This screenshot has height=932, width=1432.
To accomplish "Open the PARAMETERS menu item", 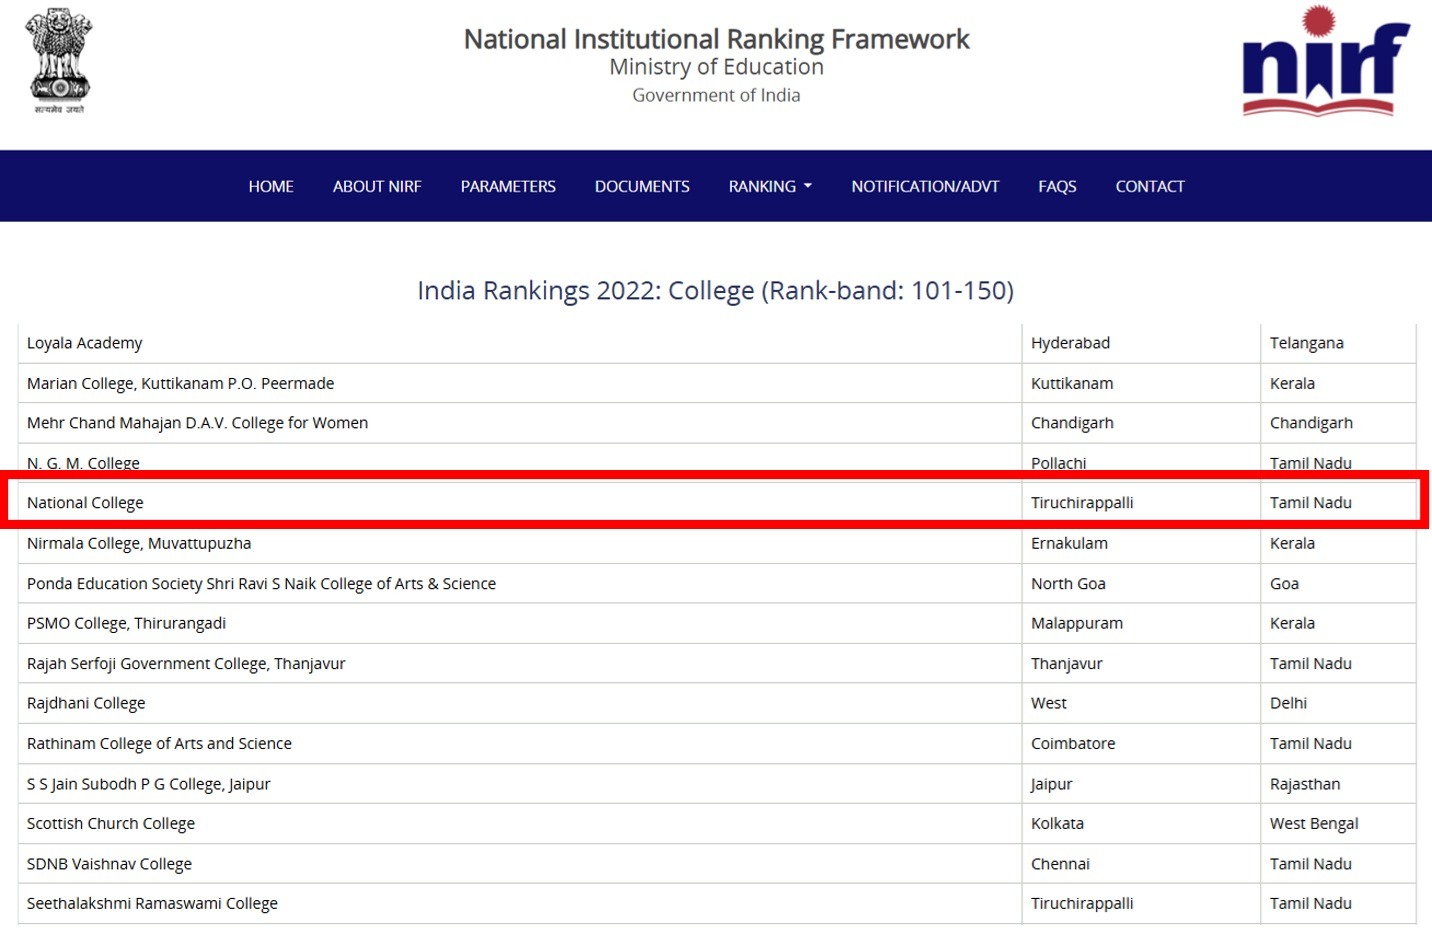I will coord(508,186).
